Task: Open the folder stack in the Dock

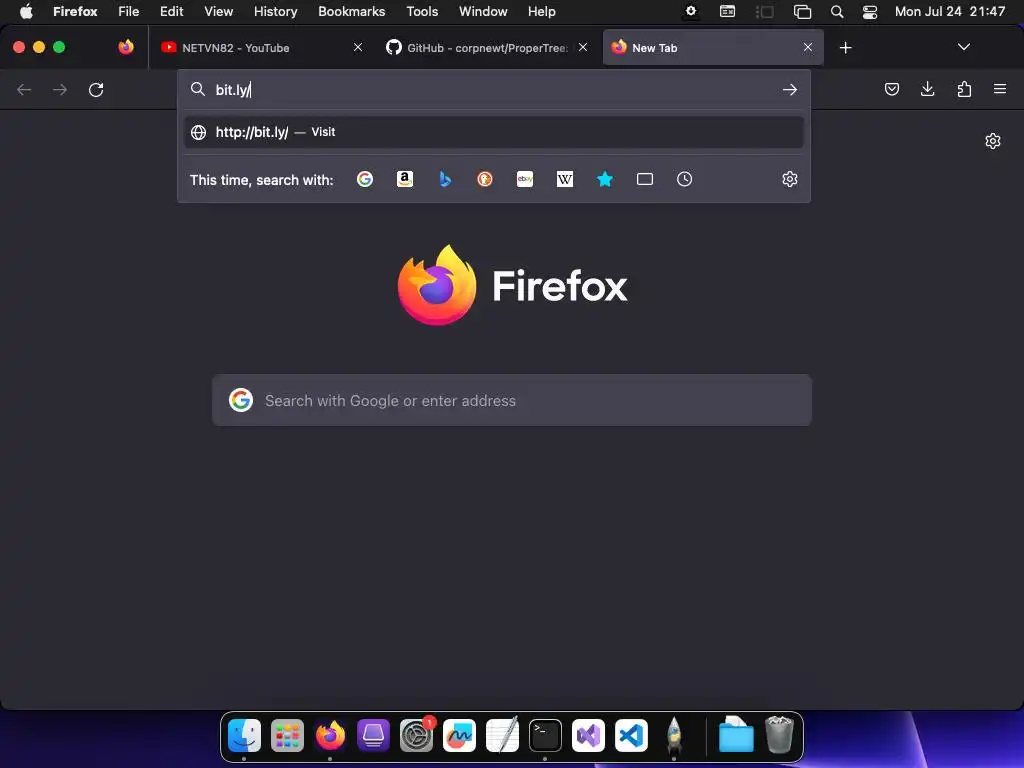Action: (x=736, y=735)
